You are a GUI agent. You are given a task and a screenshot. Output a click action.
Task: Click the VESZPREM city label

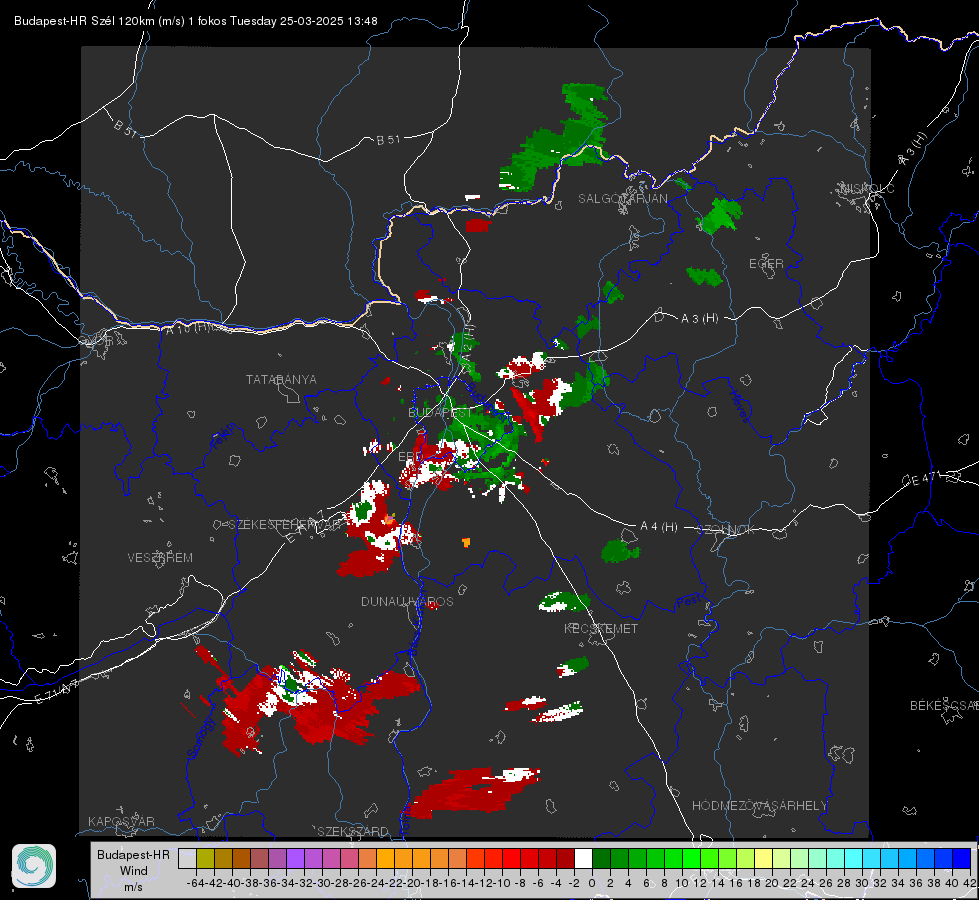click(x=160, y=557)
